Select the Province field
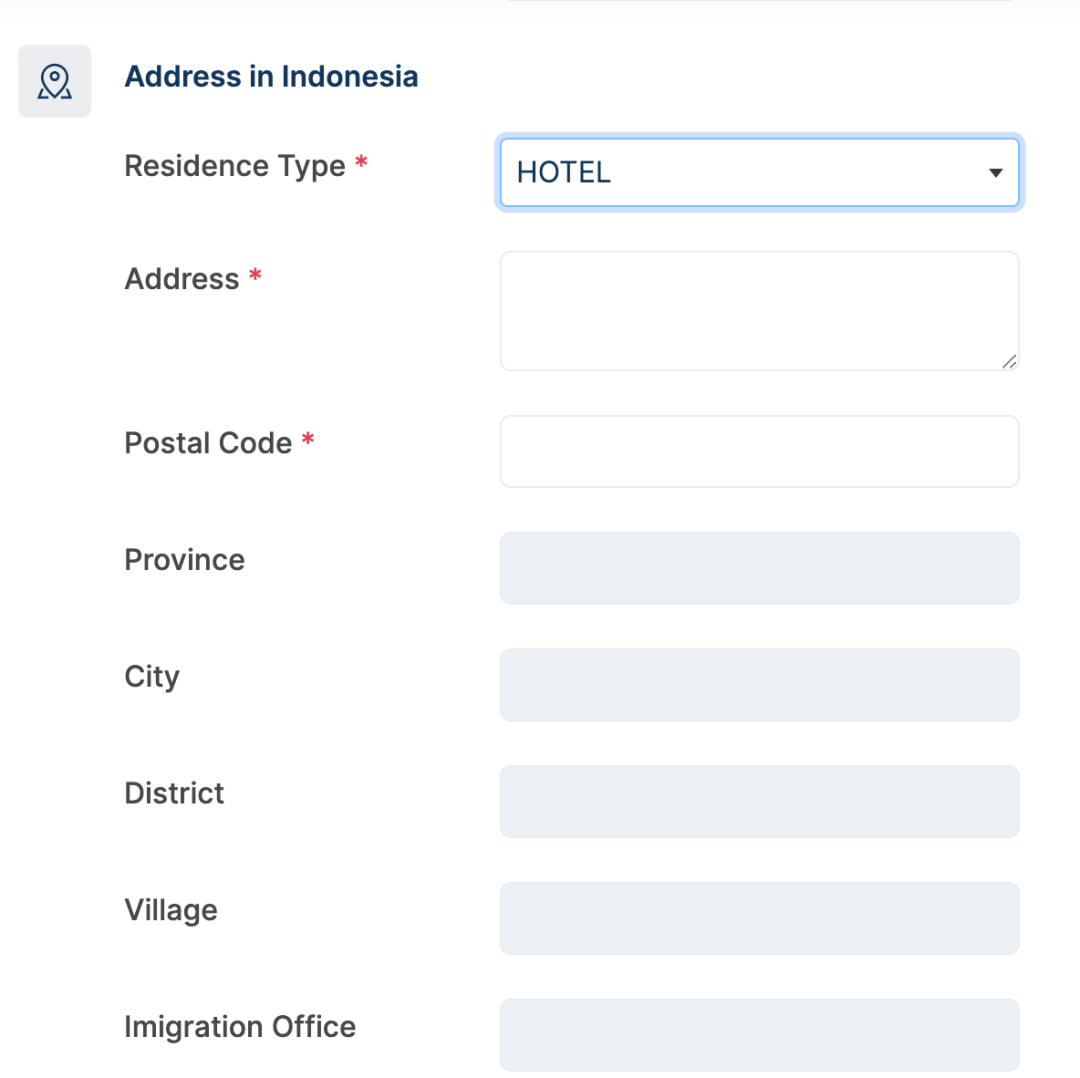The image size is (1080, 1078). (759, 568)
